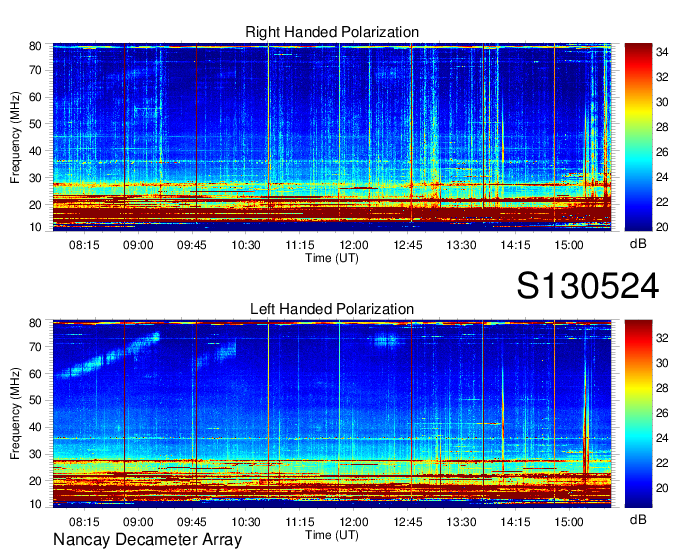Click the left-handed polarization spectrogram image
The image size is (680, 552).
point(332,414)
